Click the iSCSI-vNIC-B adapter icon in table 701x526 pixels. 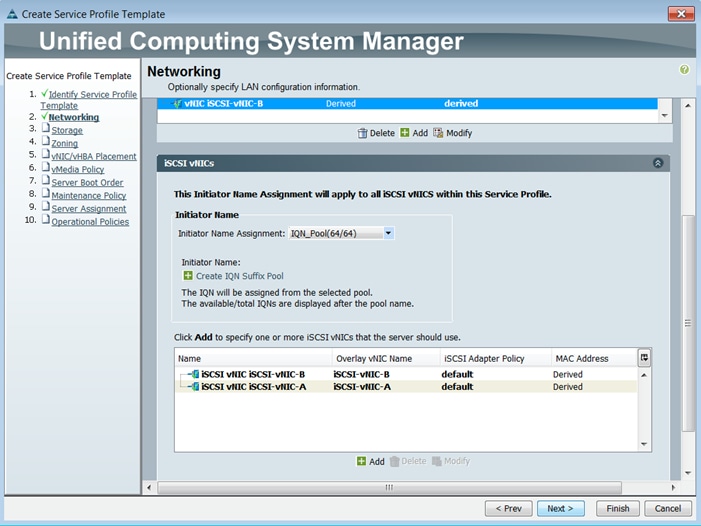tap(194, 374)
